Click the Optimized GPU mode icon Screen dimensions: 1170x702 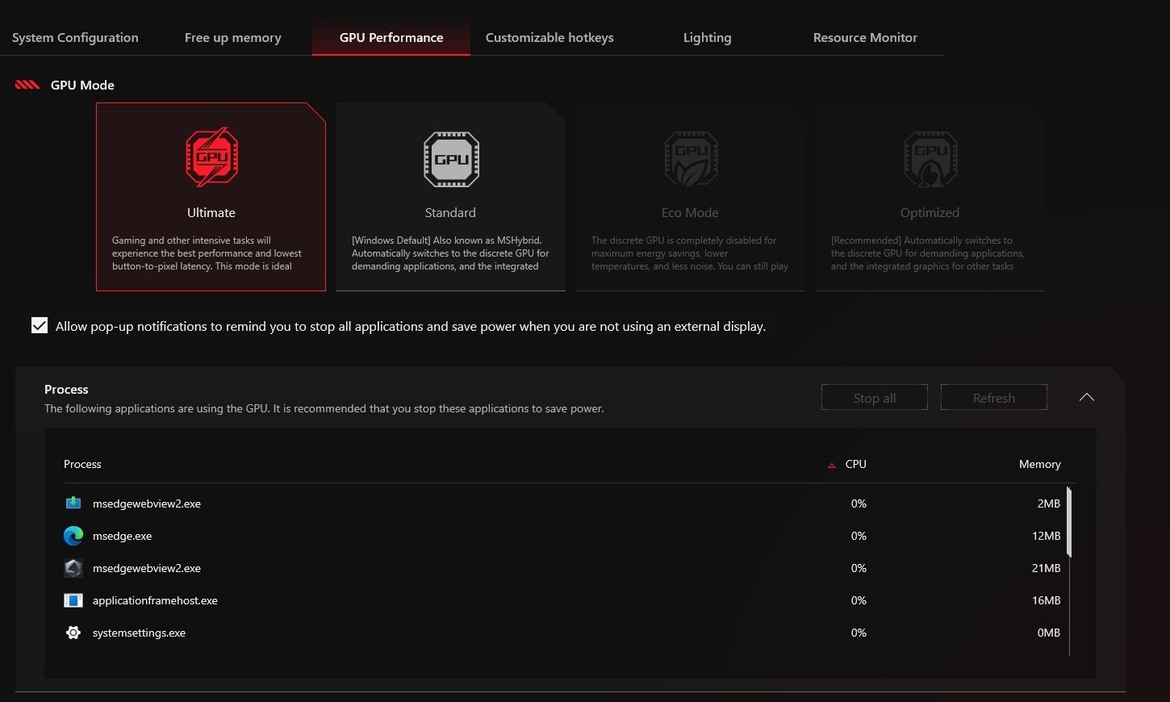930,159
